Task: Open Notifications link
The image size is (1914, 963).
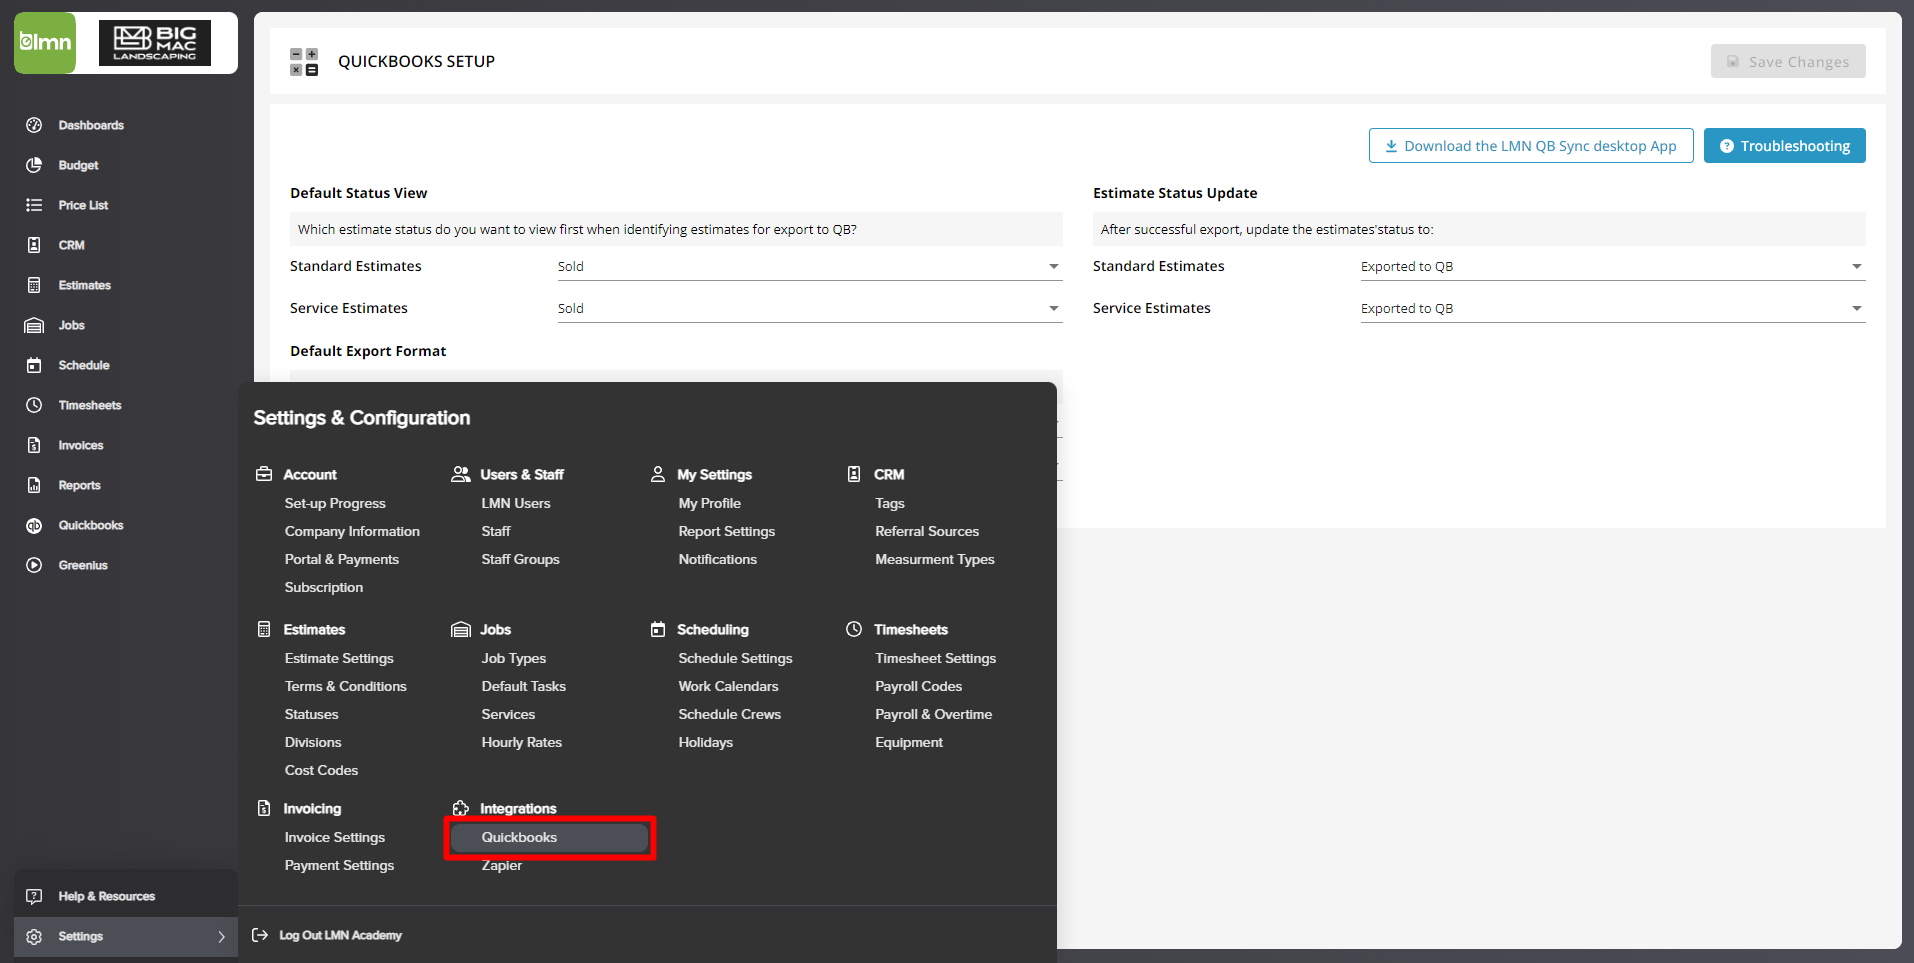Action: (718, 560)
